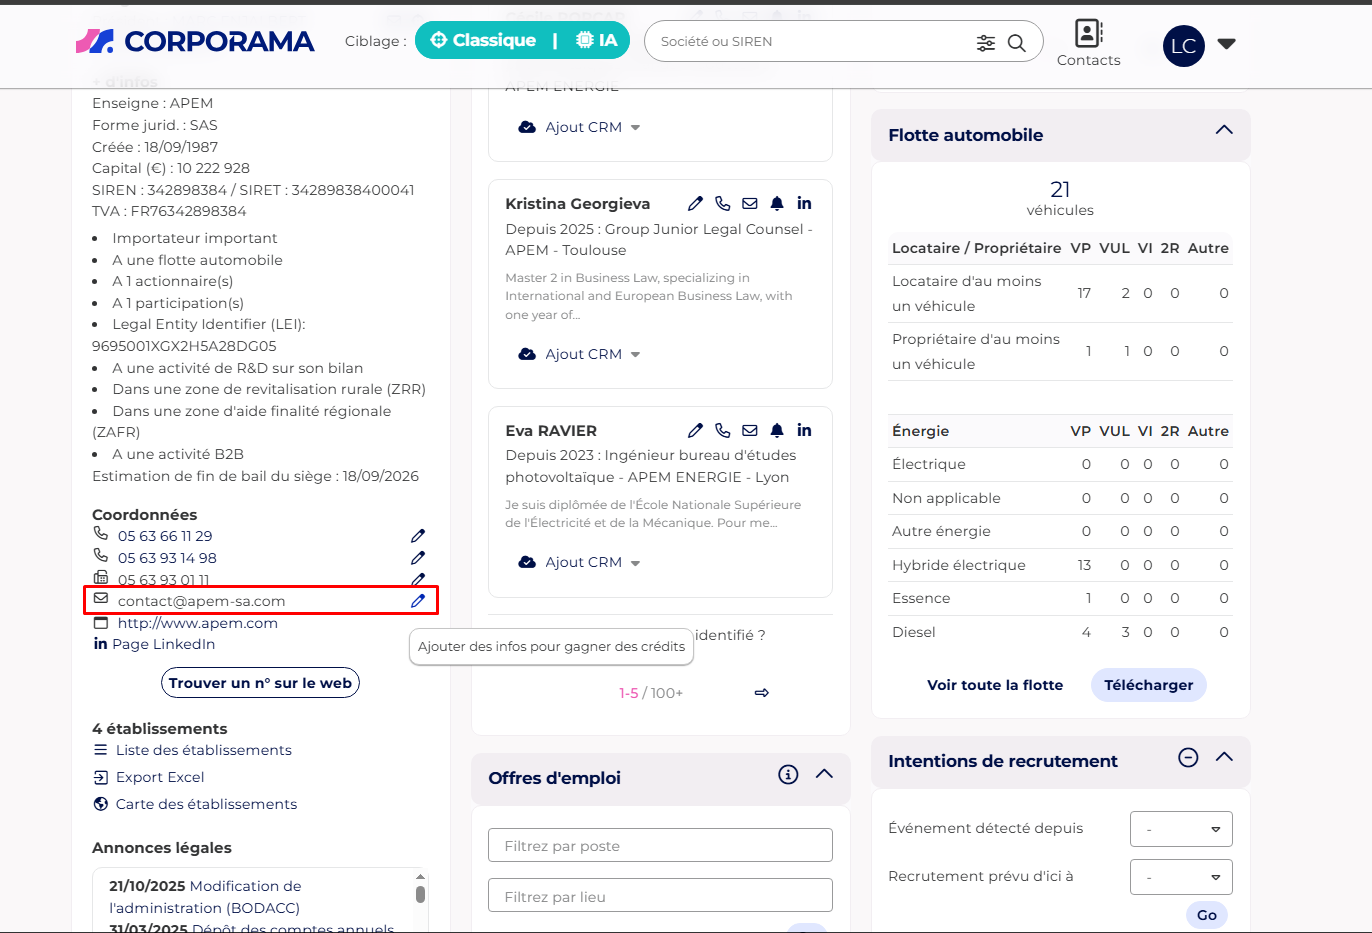The width and height of the screenshot is (1372, 933).
Task: Open the advanced search filters icon
Action: [986, 42]
